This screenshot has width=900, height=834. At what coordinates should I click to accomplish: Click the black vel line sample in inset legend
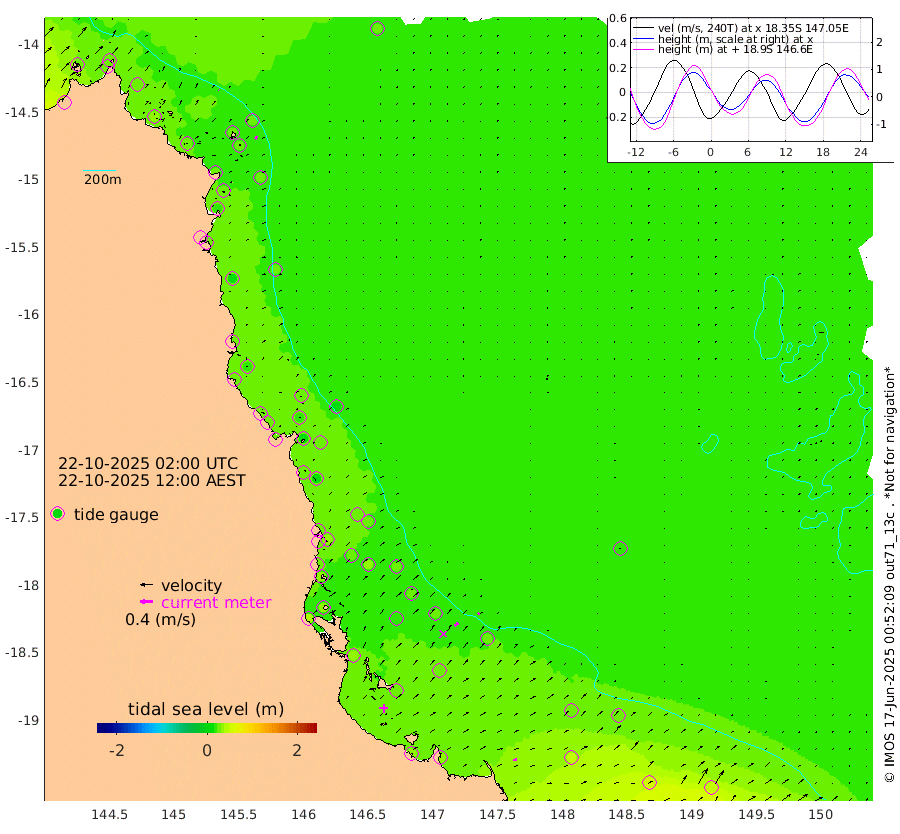(x=643, y=28)
